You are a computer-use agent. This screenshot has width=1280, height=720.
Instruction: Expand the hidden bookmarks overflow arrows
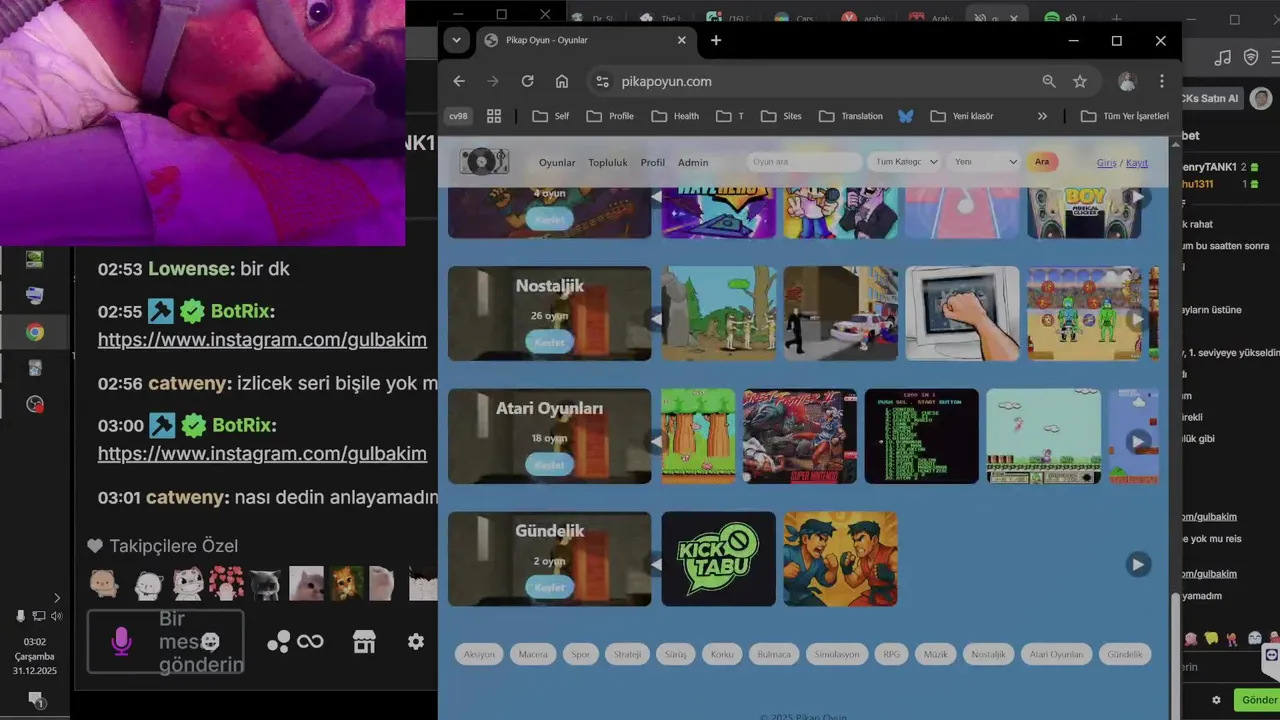1042,116
